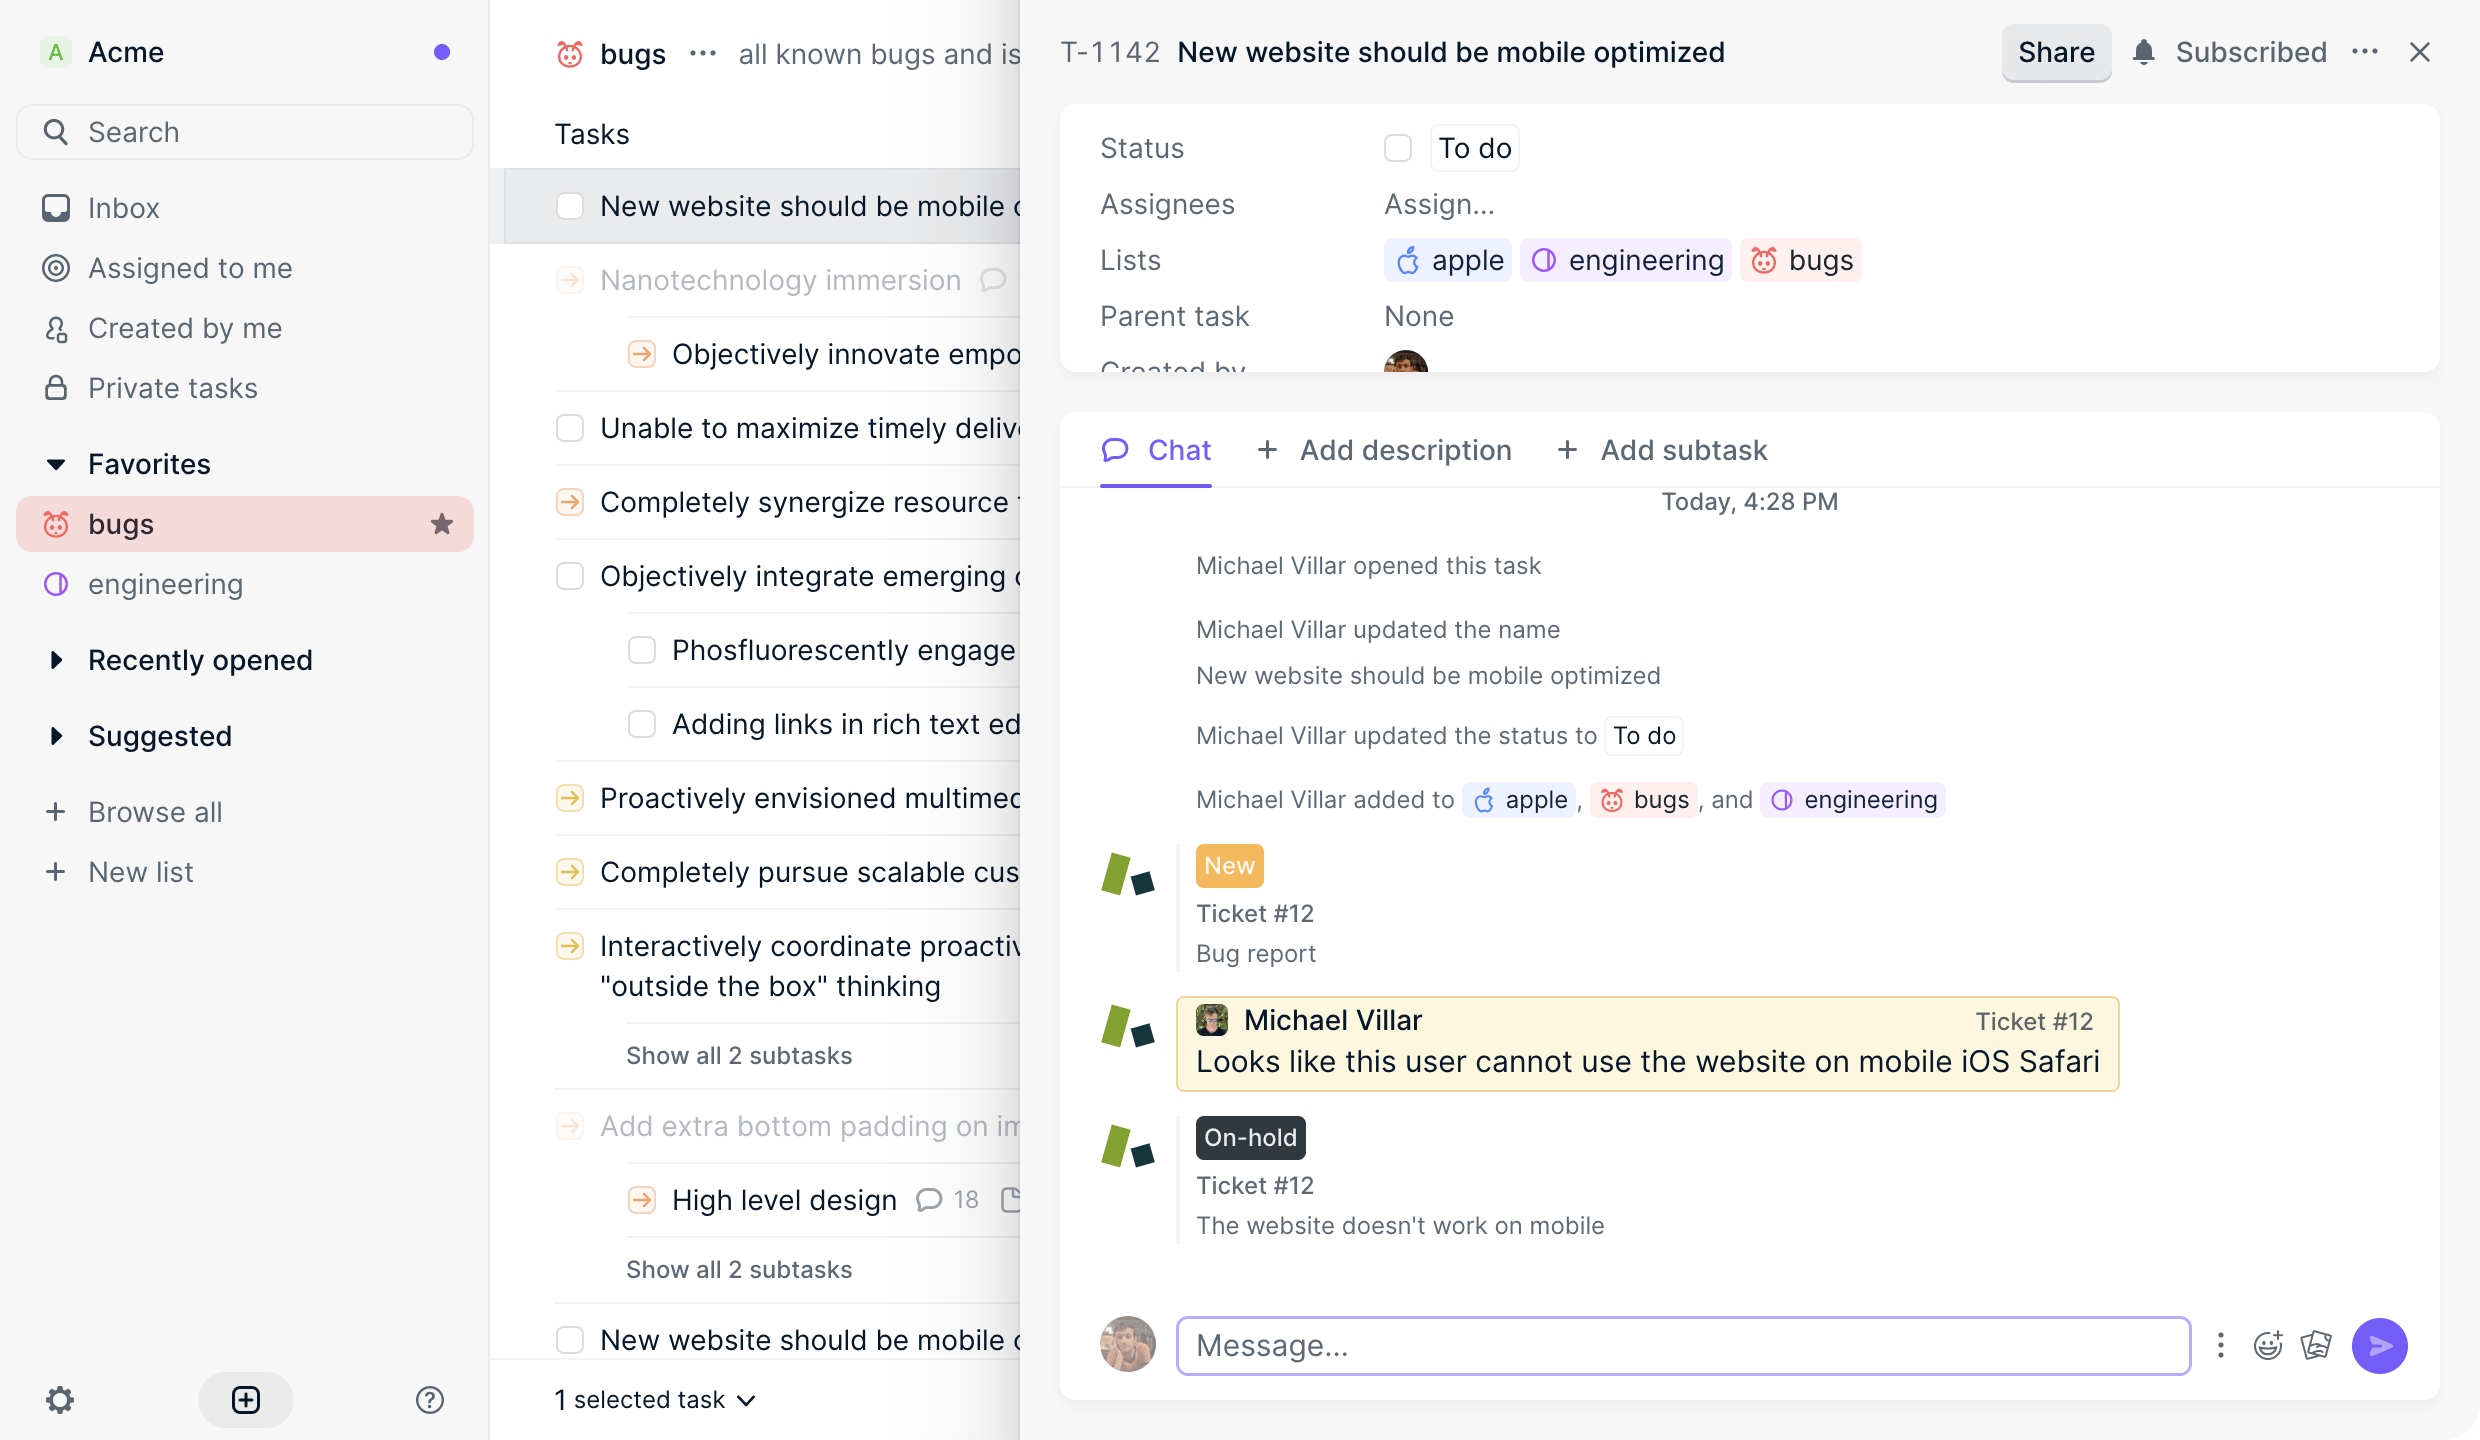Click the send message arrow button

click(x=2379, y=1345)
